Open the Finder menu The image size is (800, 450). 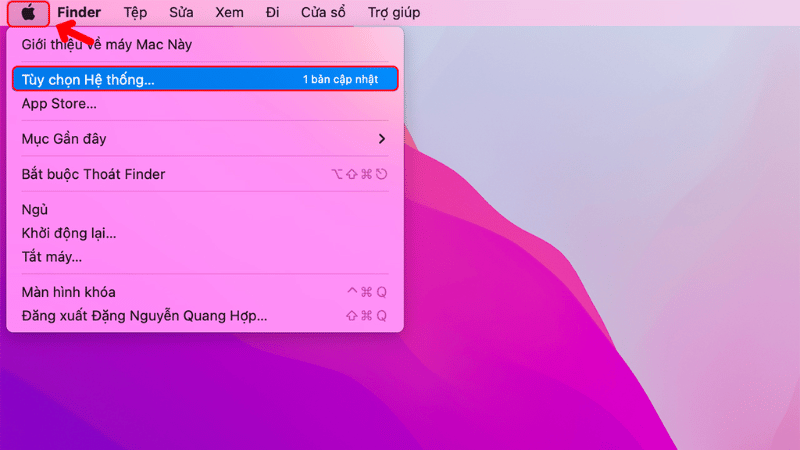[x=79, y=13]
